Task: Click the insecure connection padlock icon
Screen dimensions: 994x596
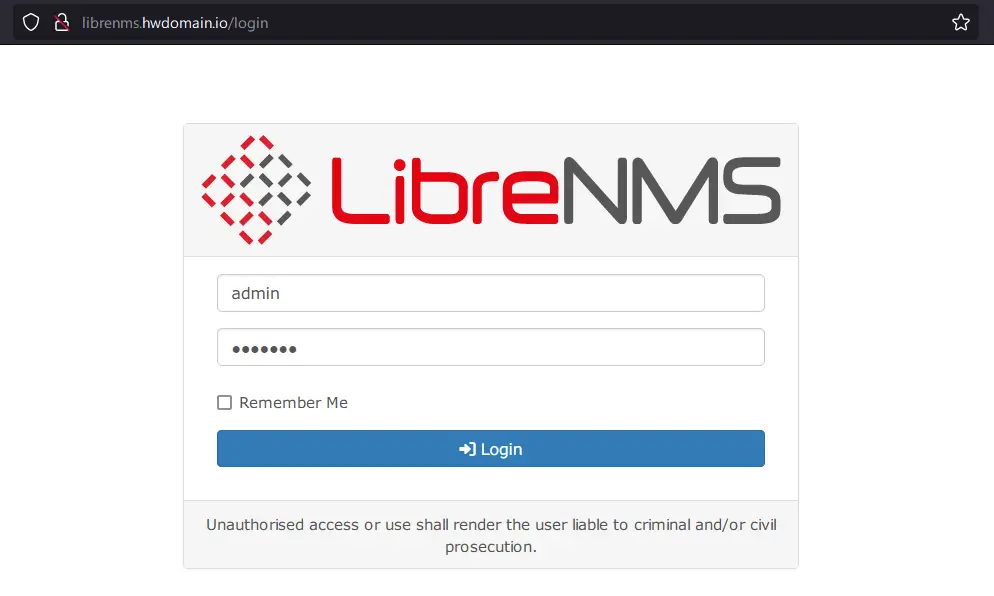Action: click(x=61, y=23)
